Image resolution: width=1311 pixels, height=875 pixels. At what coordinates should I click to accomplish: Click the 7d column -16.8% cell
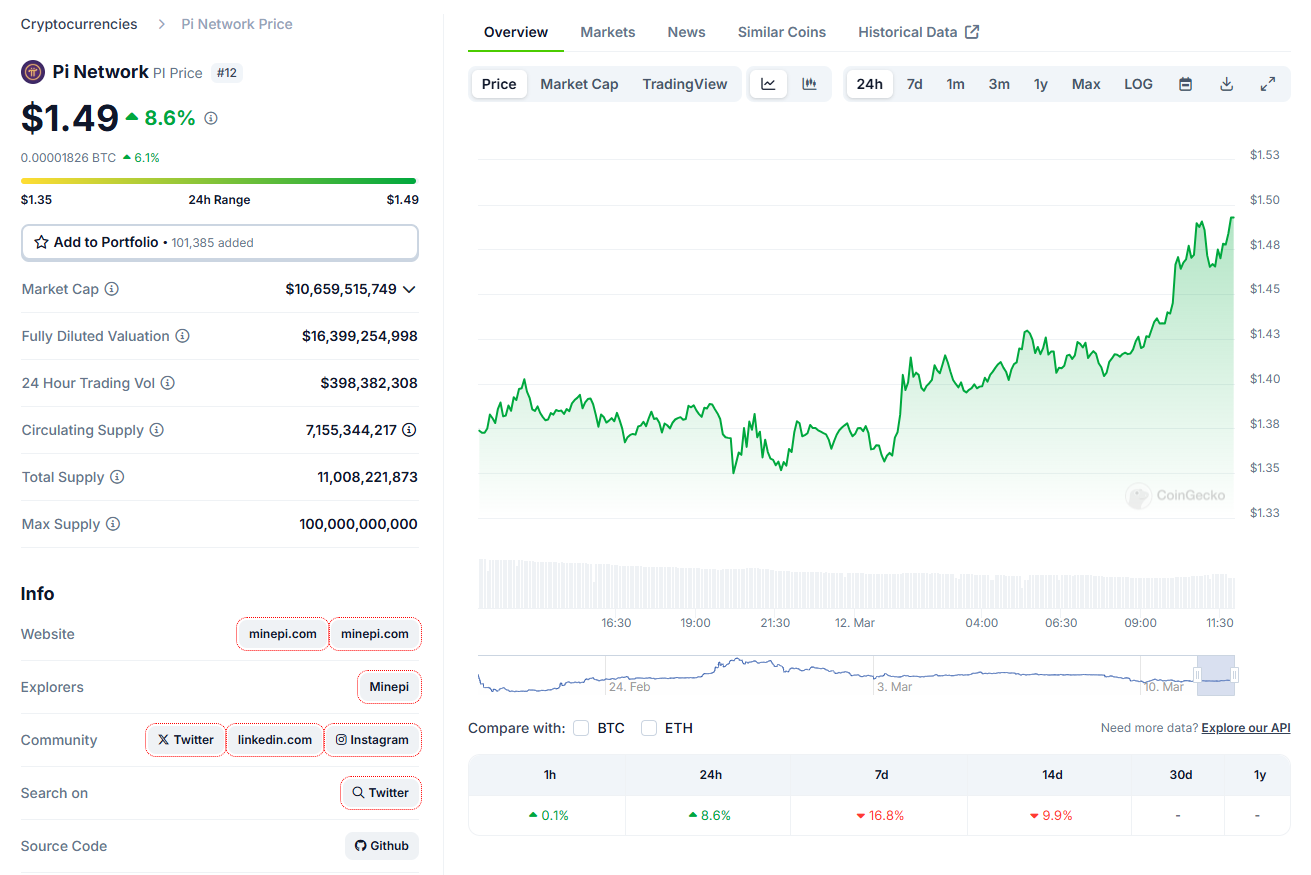[881, 815]
